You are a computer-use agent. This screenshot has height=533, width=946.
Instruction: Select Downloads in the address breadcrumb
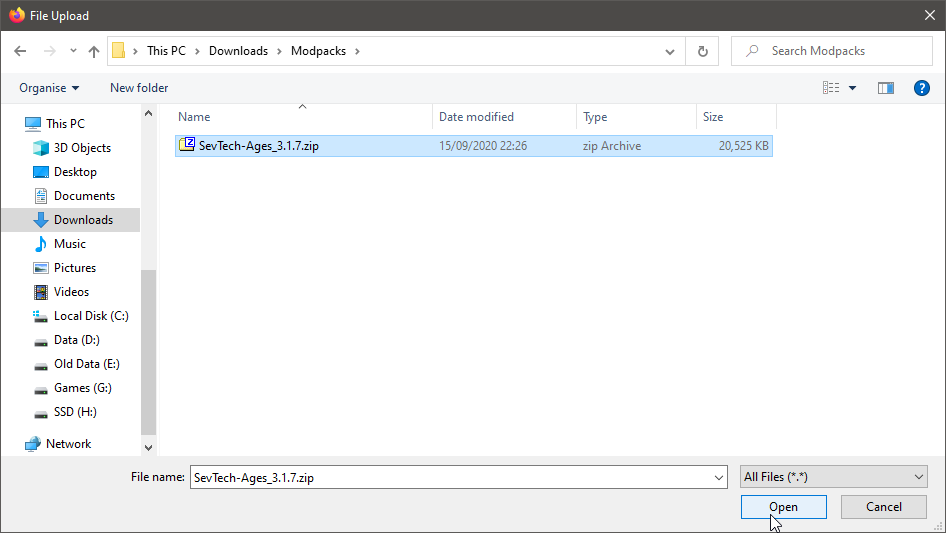(x=238, y=51)
